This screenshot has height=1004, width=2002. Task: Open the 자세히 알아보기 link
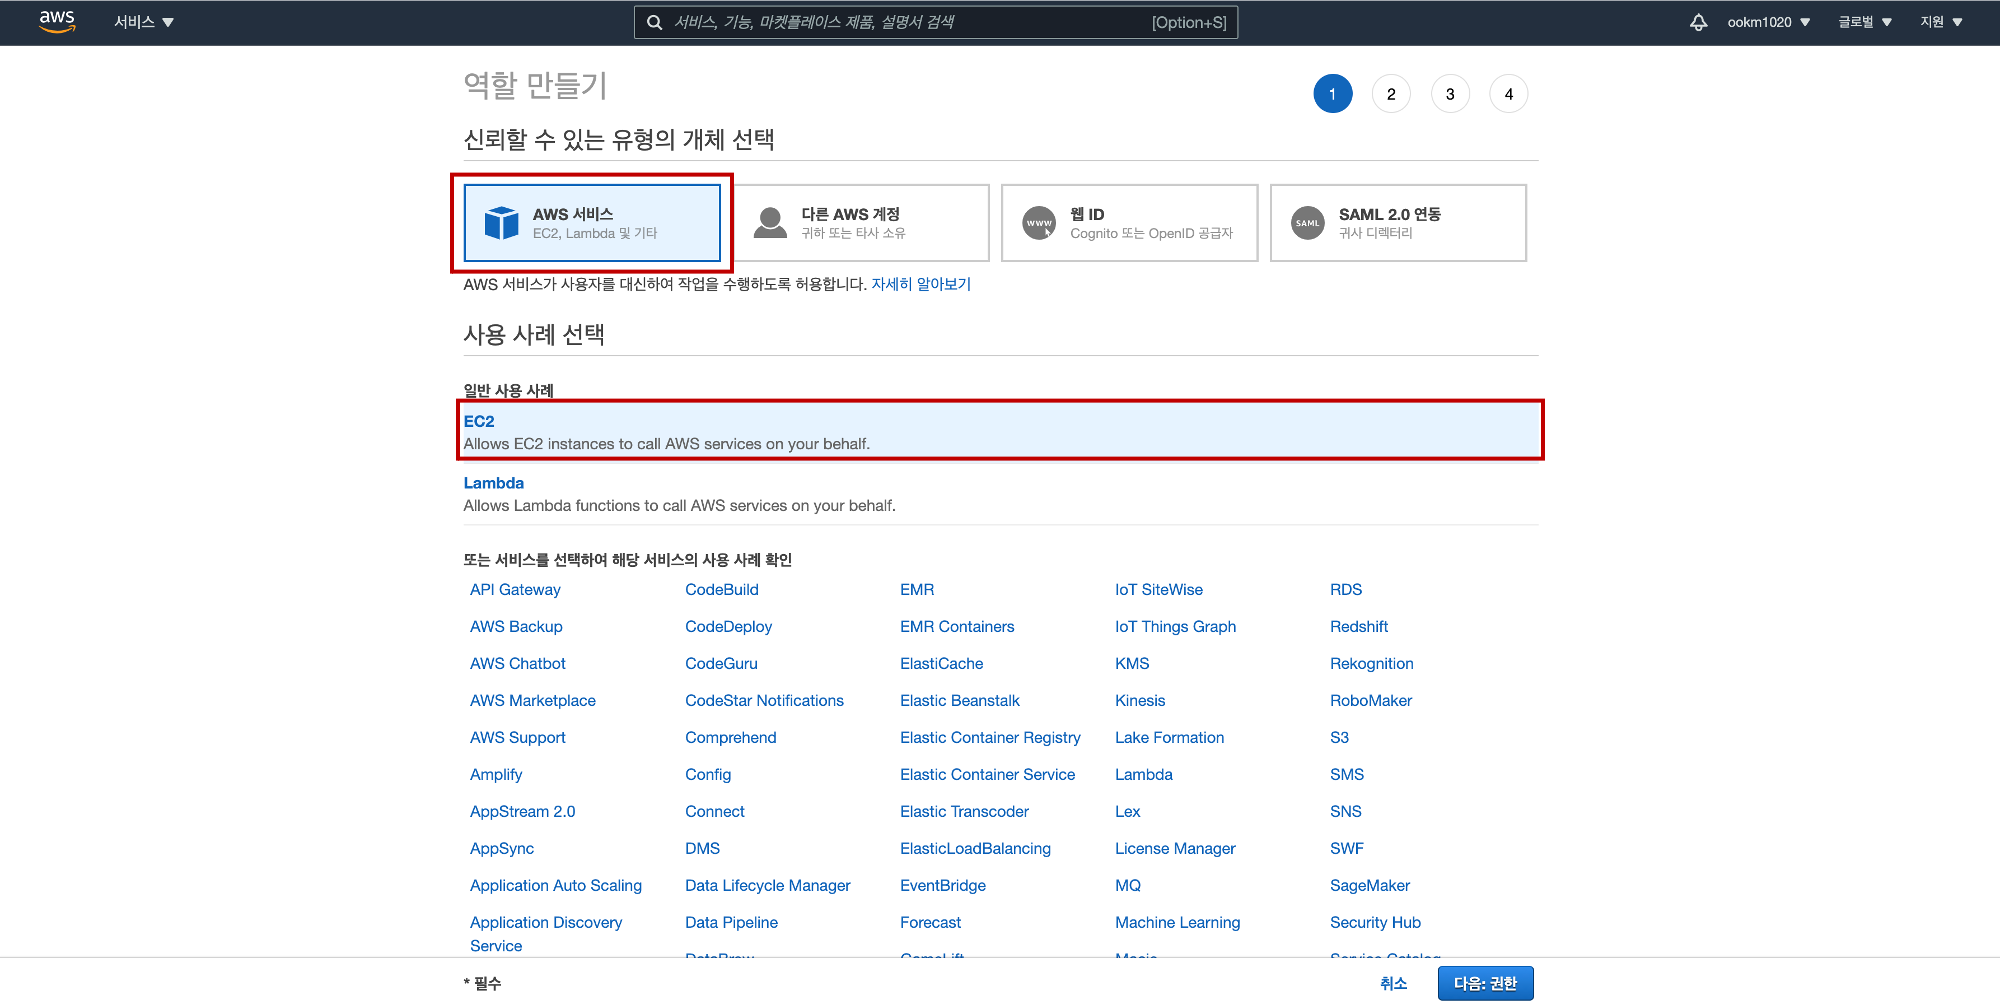click(x=921, y=284)
